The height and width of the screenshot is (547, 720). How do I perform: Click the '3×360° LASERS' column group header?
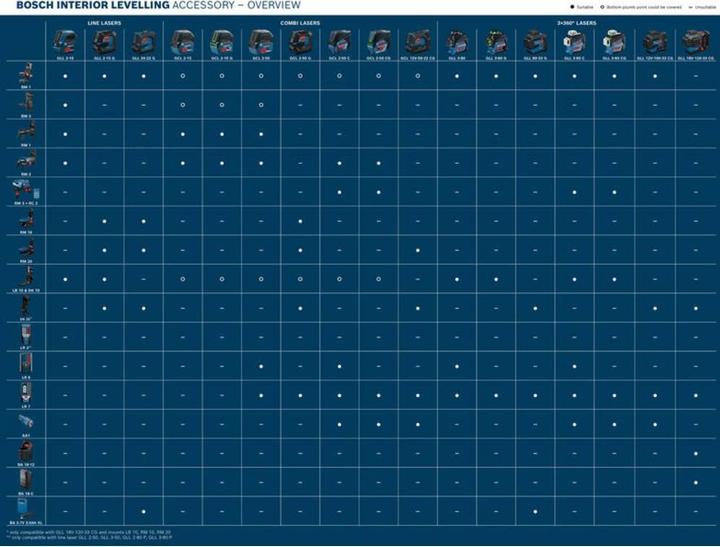click(577, 23)
